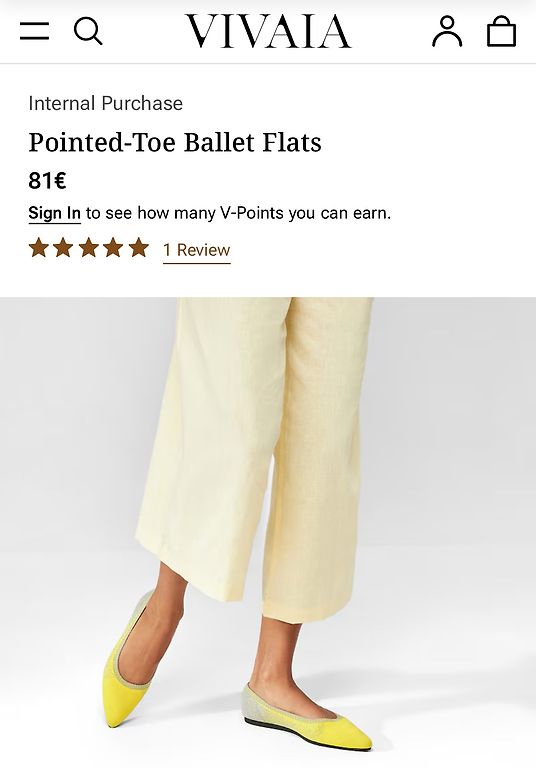Click the Sign In link
This screenshot has height=768, width=536.
[x=54, y=213]
